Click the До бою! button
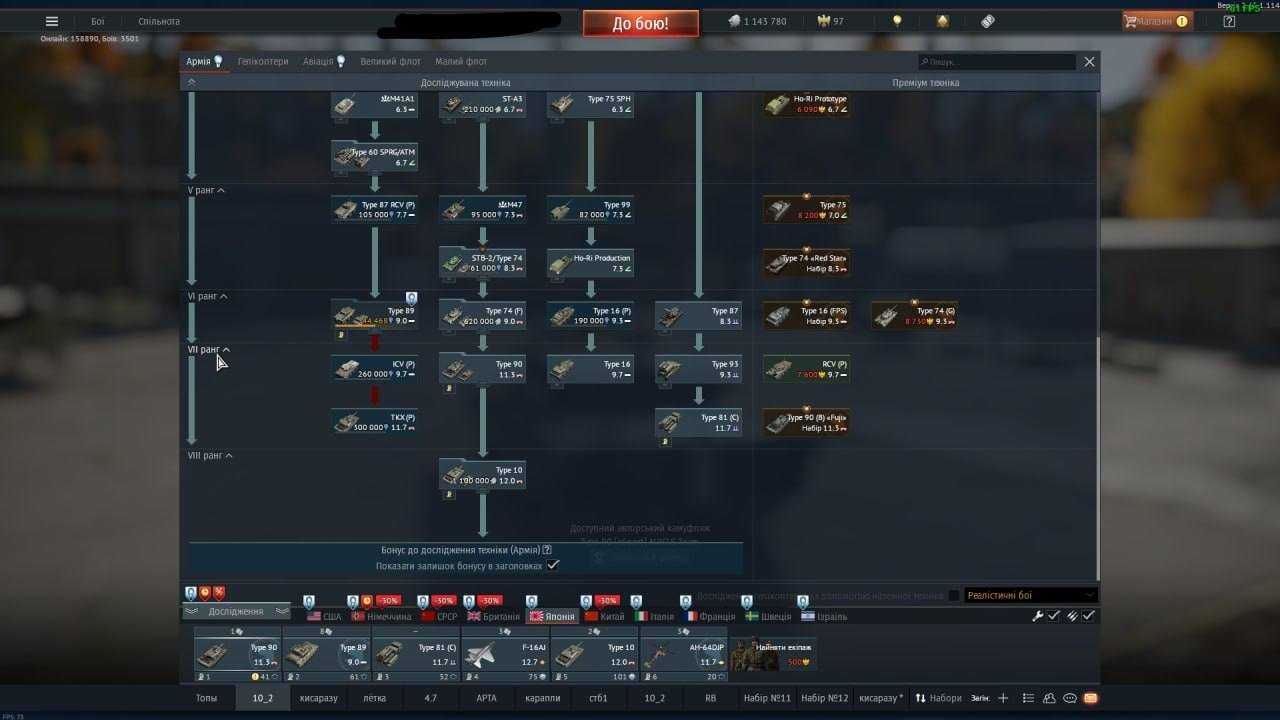 (641, 23)
